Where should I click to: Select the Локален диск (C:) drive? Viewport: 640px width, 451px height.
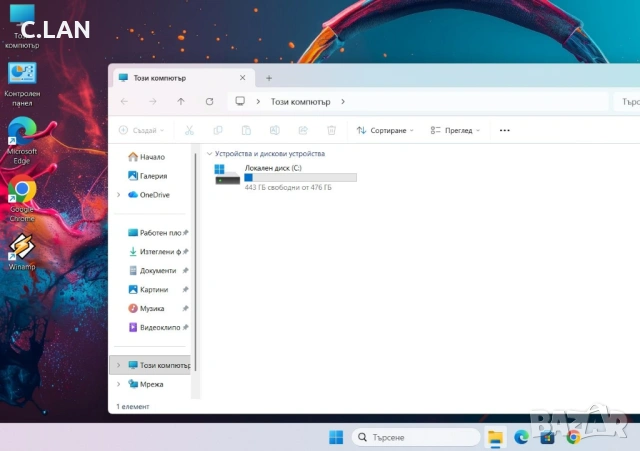(x=285, y=177)
